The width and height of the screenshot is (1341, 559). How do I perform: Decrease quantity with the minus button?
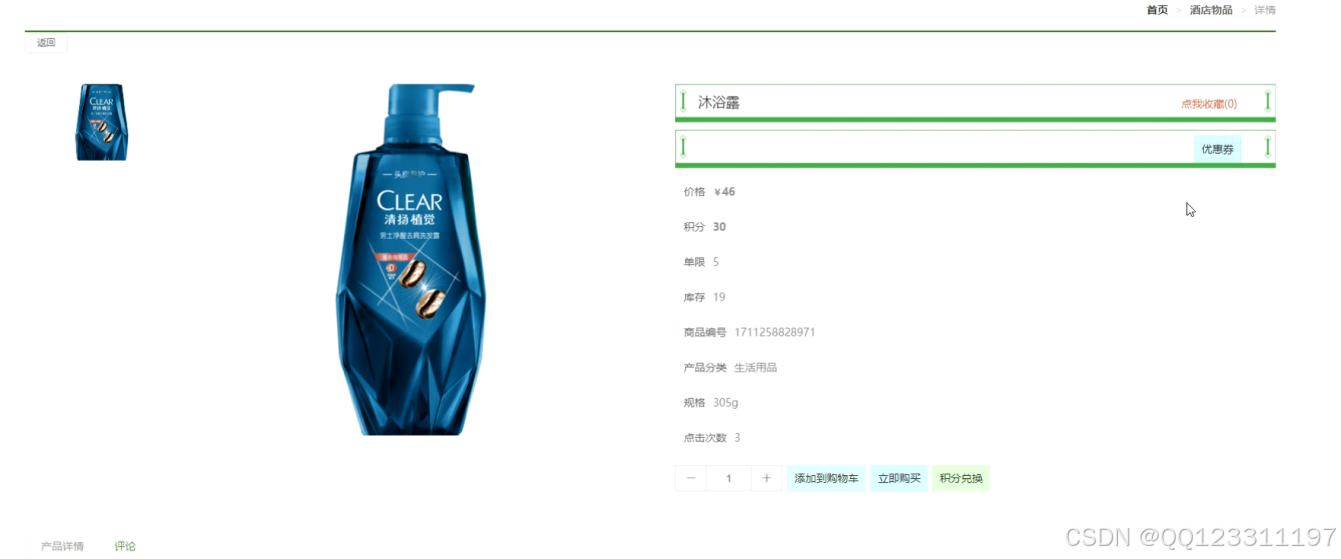tap(691, 478)
